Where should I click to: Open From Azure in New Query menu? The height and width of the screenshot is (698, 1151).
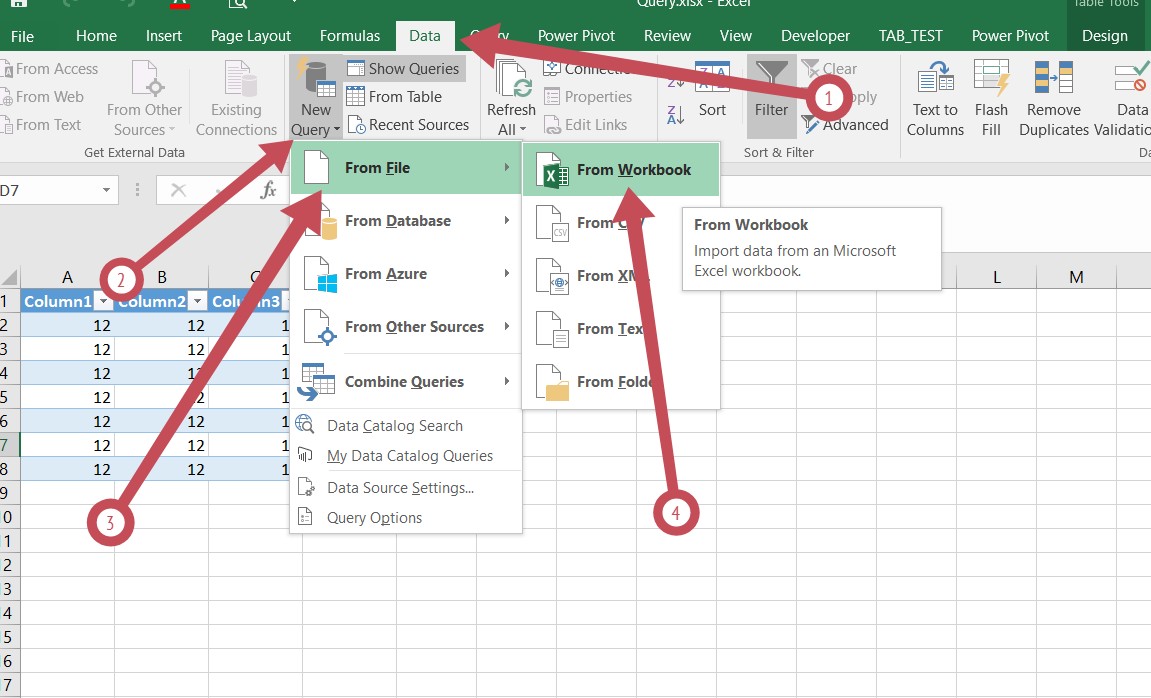(406, 274)
